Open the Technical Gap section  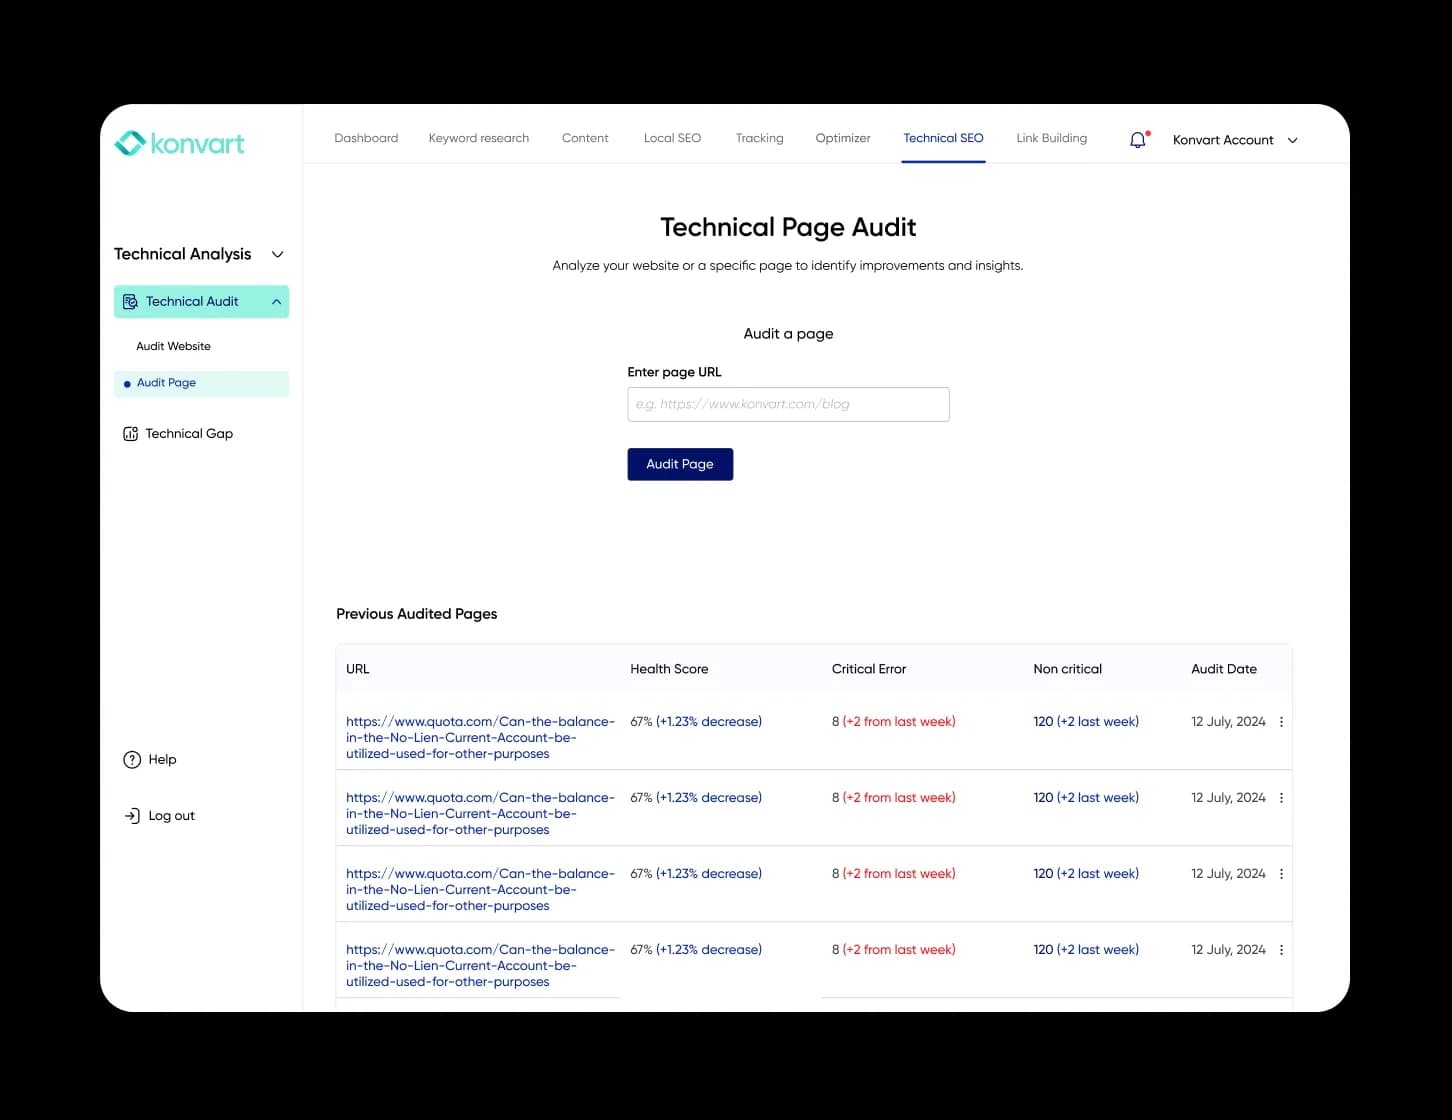tap(189, 434)
